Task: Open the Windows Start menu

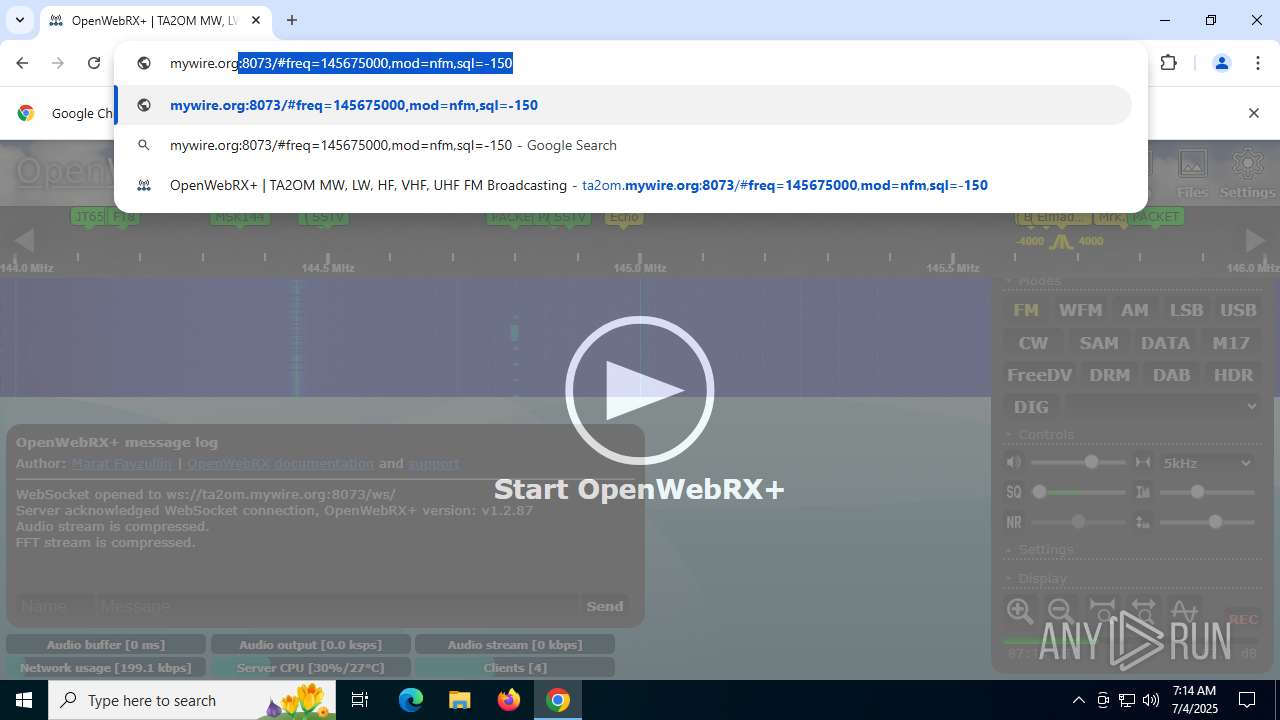Action: point(24,700)
